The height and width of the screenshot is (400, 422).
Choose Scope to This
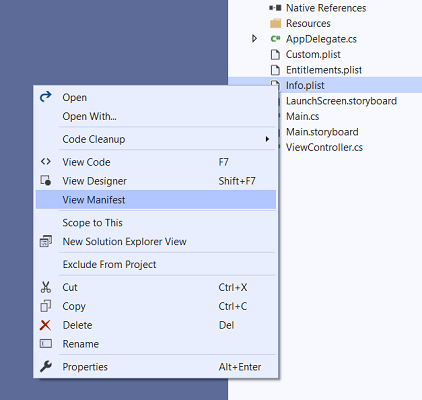point(92,223)
